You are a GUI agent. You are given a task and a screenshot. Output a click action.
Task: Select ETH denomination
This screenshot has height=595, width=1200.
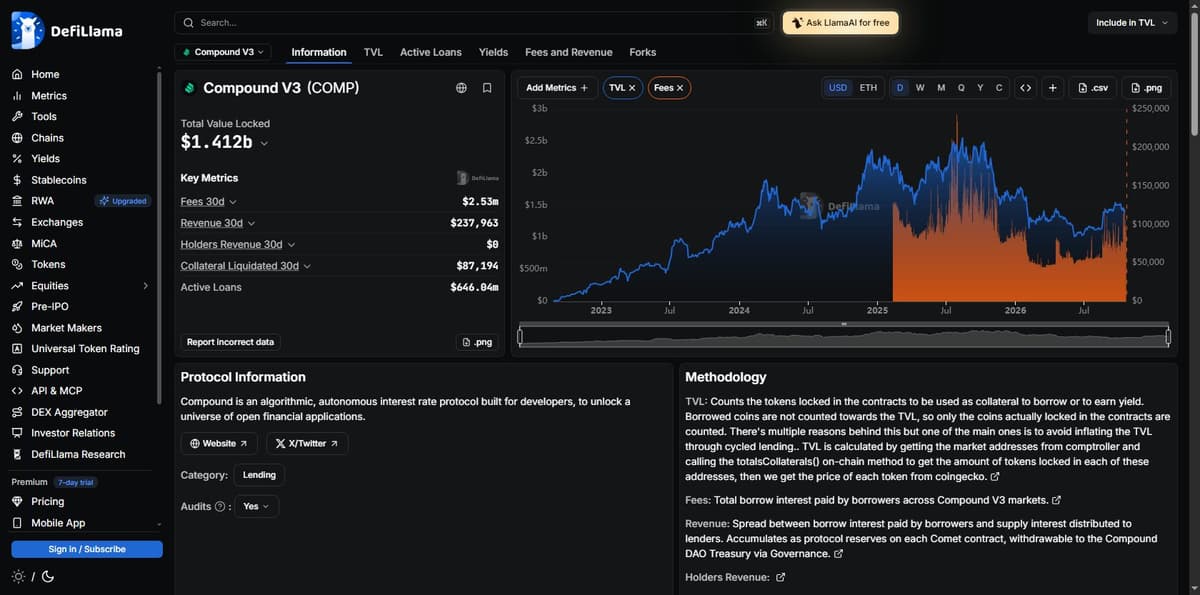[868, 88]
